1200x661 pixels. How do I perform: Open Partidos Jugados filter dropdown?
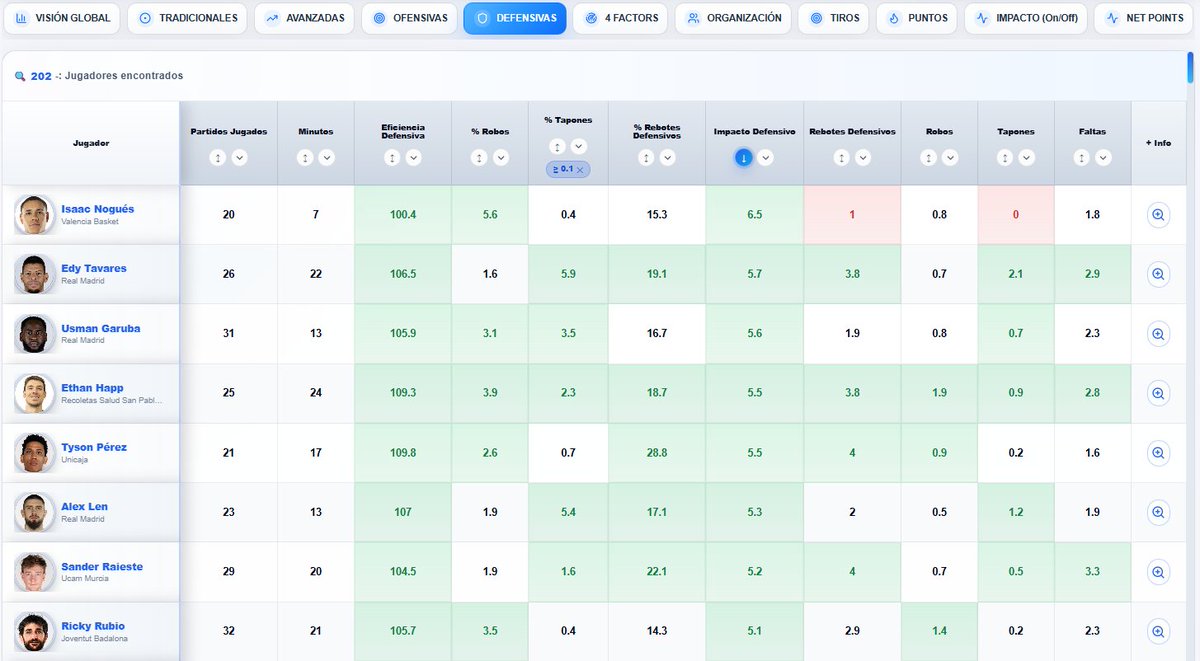[x=240, y=158]
